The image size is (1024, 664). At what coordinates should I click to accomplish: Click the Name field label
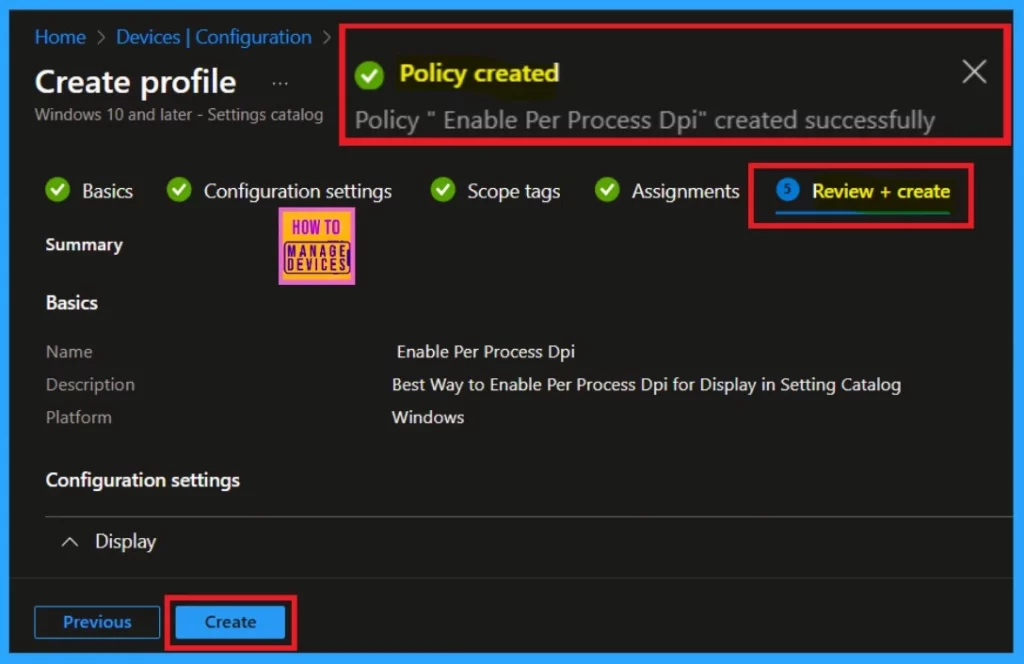point(69,352)
